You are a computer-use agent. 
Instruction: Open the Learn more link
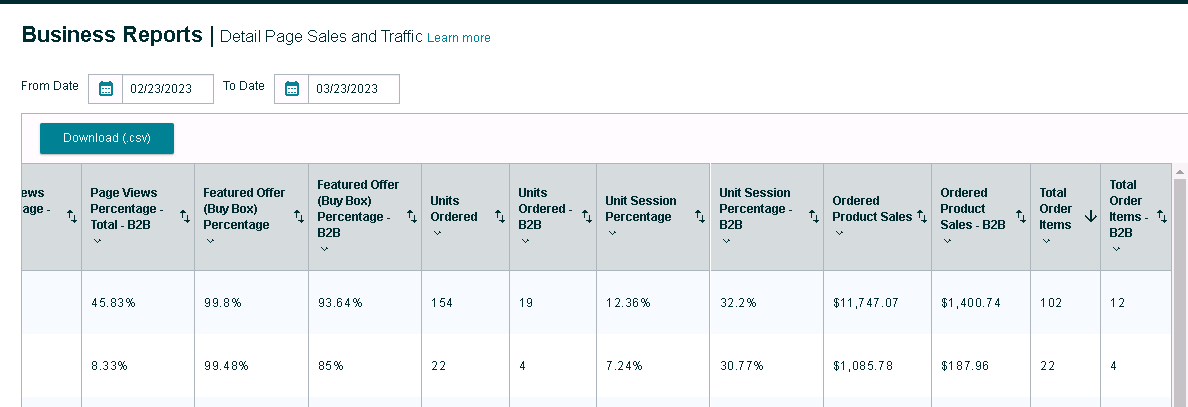[458, 38]
